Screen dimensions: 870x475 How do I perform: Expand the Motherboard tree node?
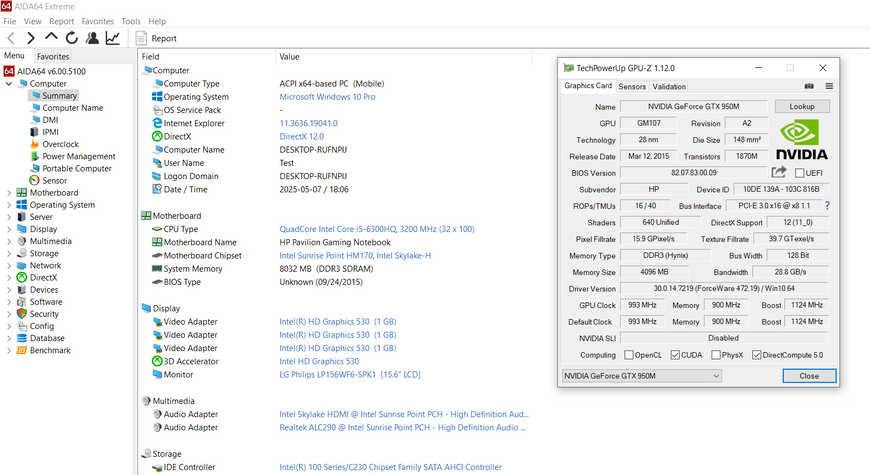(8, 193)
